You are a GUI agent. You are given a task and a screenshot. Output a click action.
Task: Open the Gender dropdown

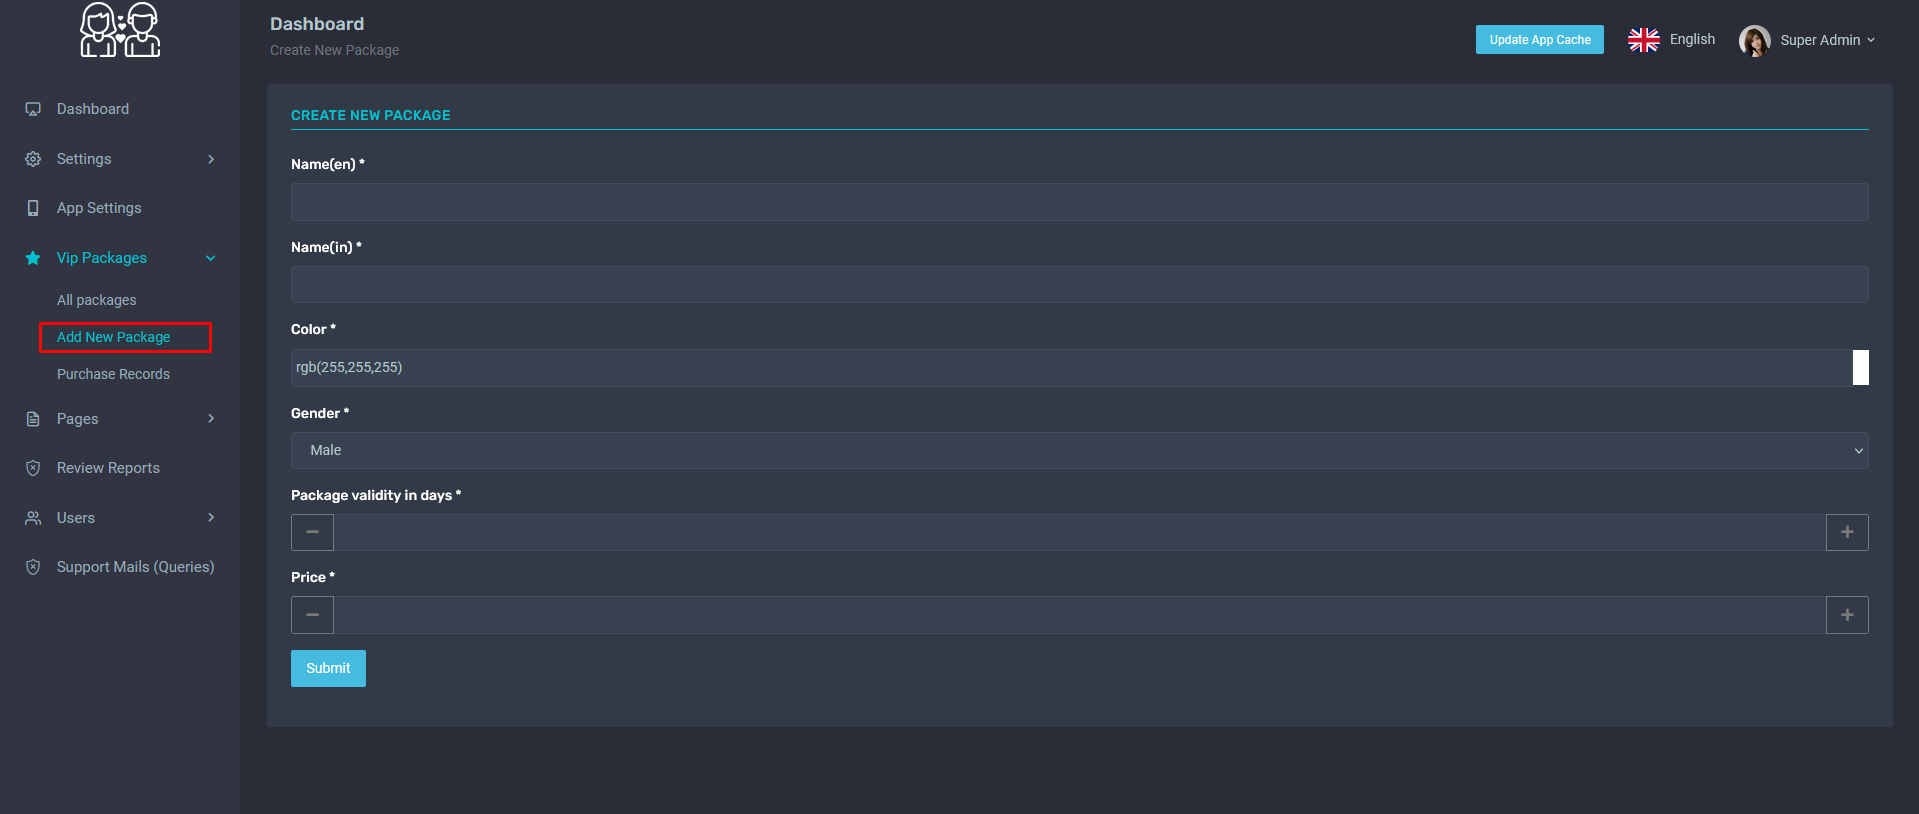click(x=1079, y=451)
